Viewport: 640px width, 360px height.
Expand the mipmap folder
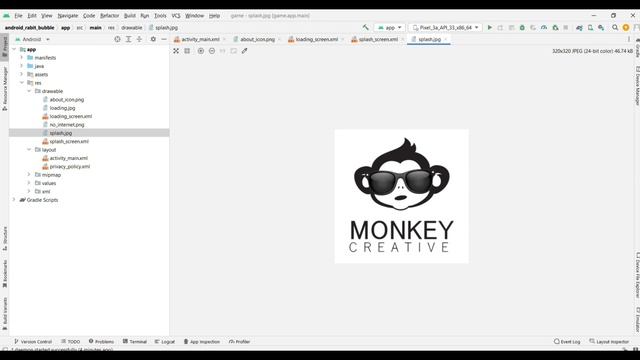[x=29, y=175]
